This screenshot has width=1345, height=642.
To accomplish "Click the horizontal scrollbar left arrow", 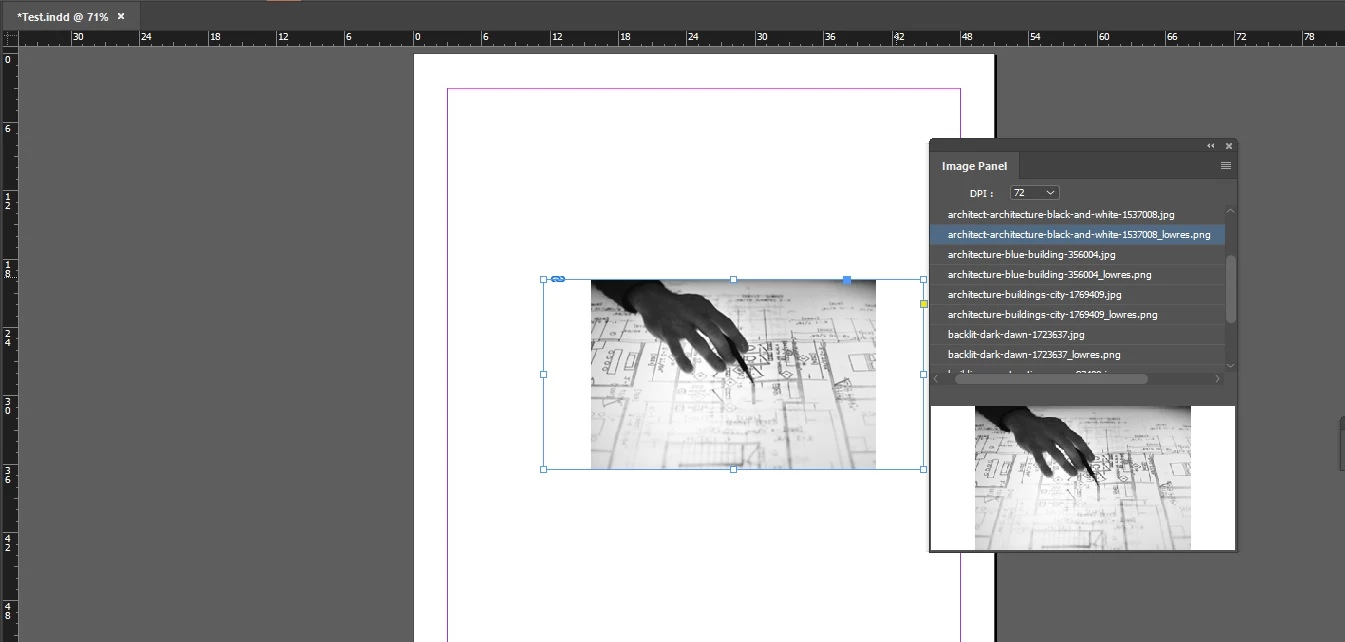I will coord(936,379).
